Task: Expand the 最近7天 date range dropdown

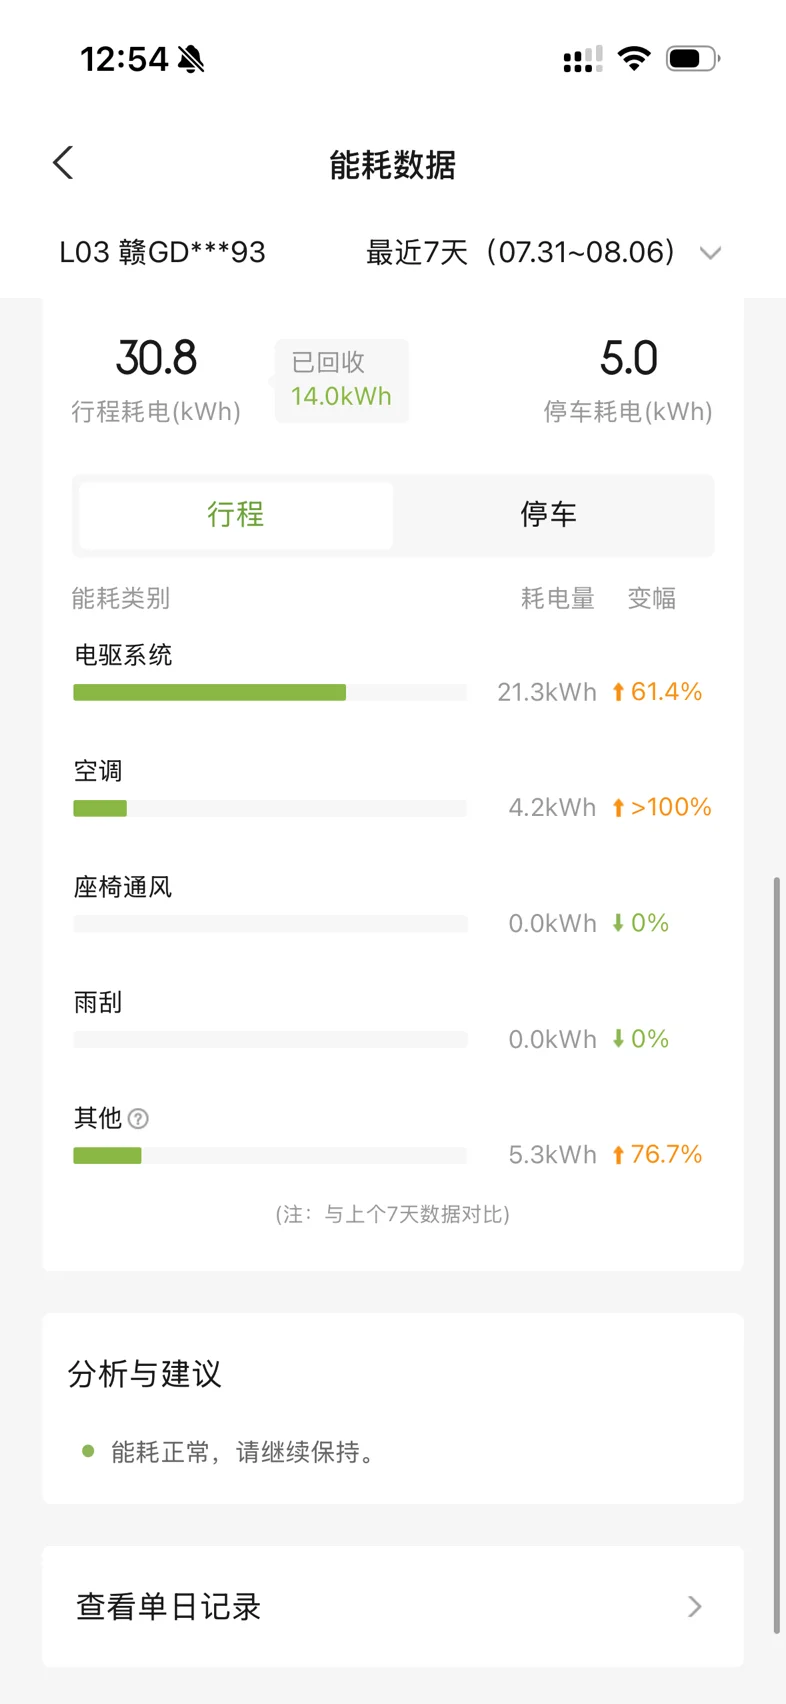Action: click(711, 253)
